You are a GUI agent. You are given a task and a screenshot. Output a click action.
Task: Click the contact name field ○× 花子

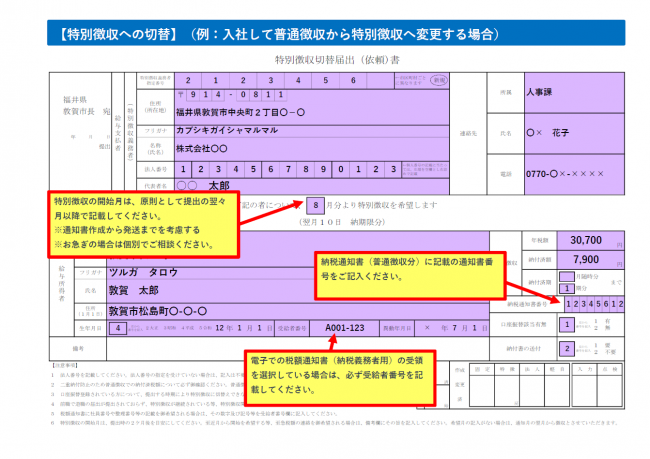pos(575,134)
